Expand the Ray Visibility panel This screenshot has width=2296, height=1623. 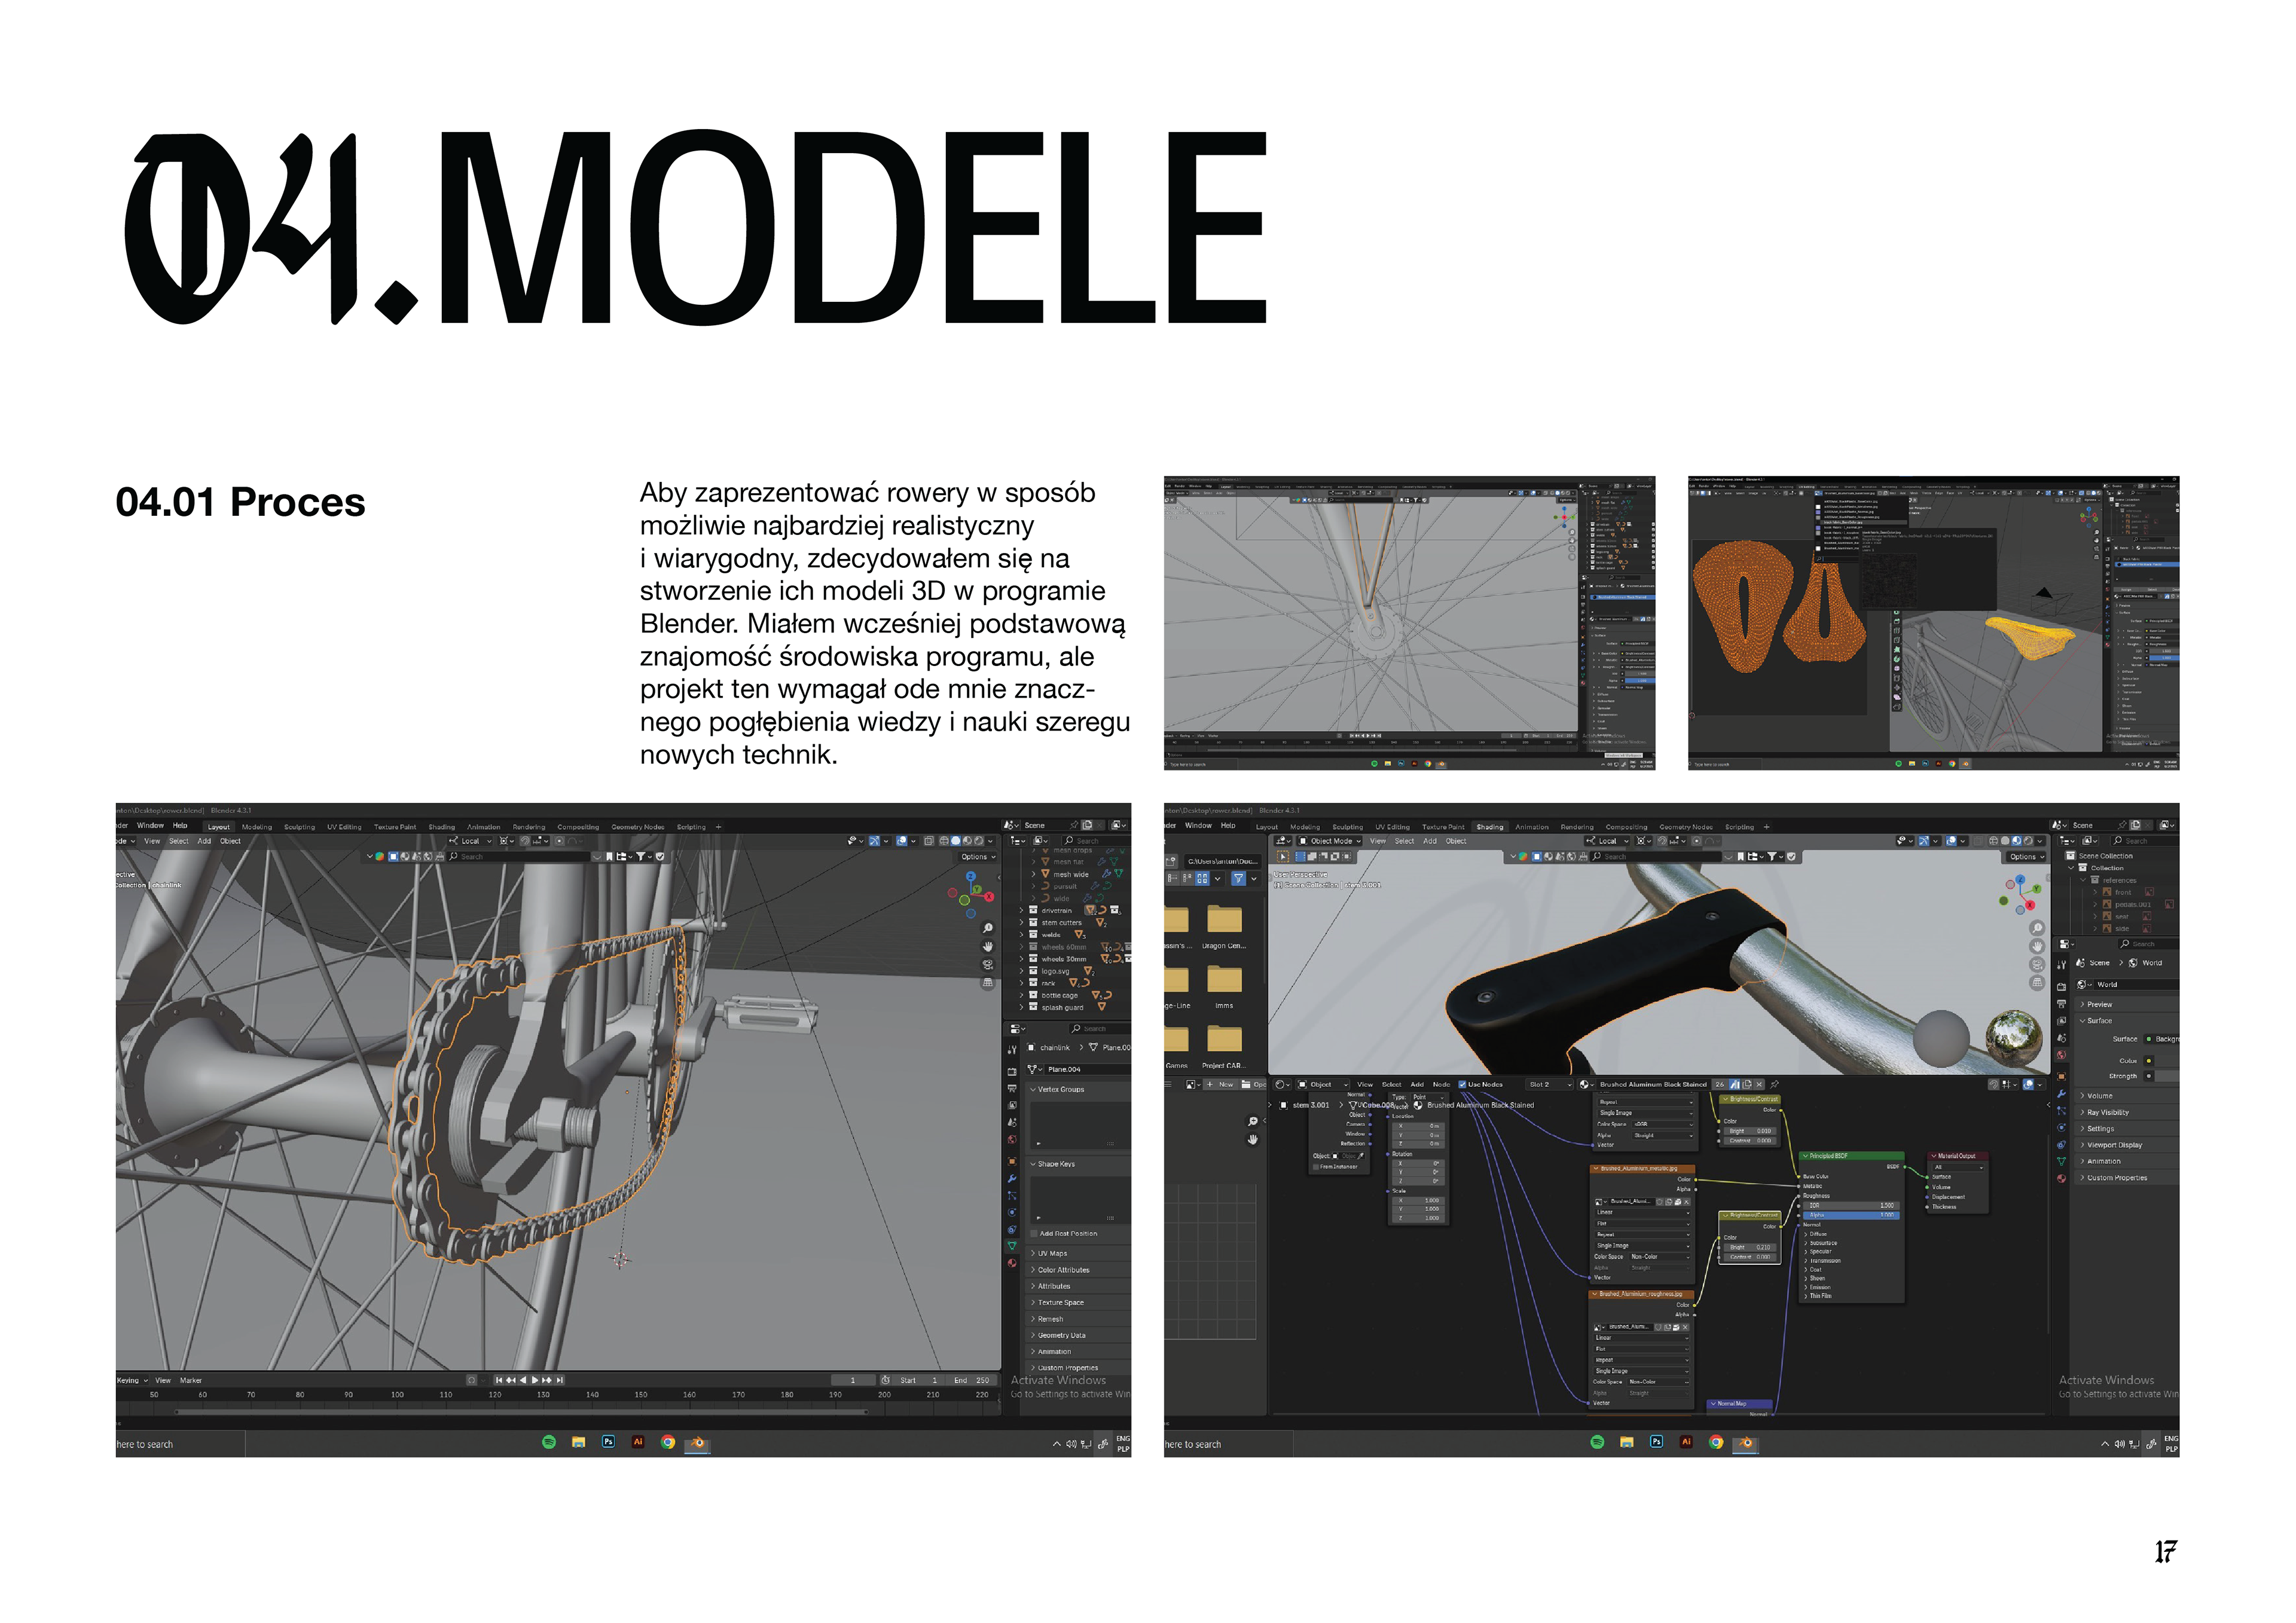2107,1112
